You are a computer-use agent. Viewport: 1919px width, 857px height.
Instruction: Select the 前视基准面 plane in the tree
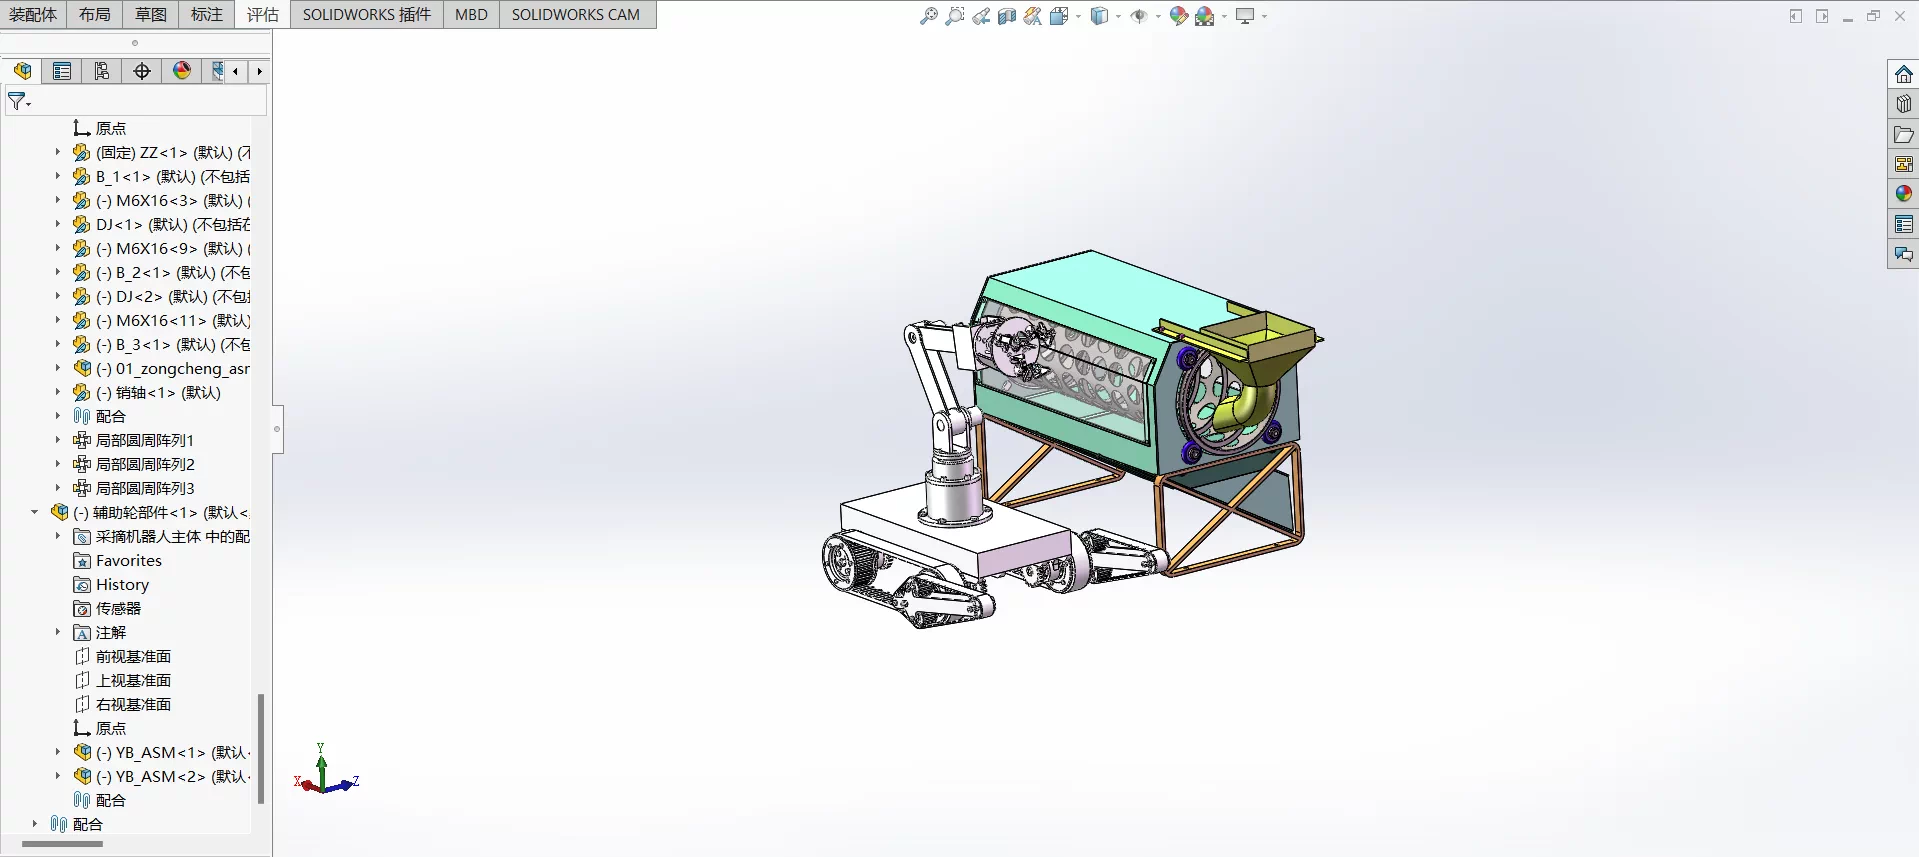pyautogui.click(x=133, y=657)
